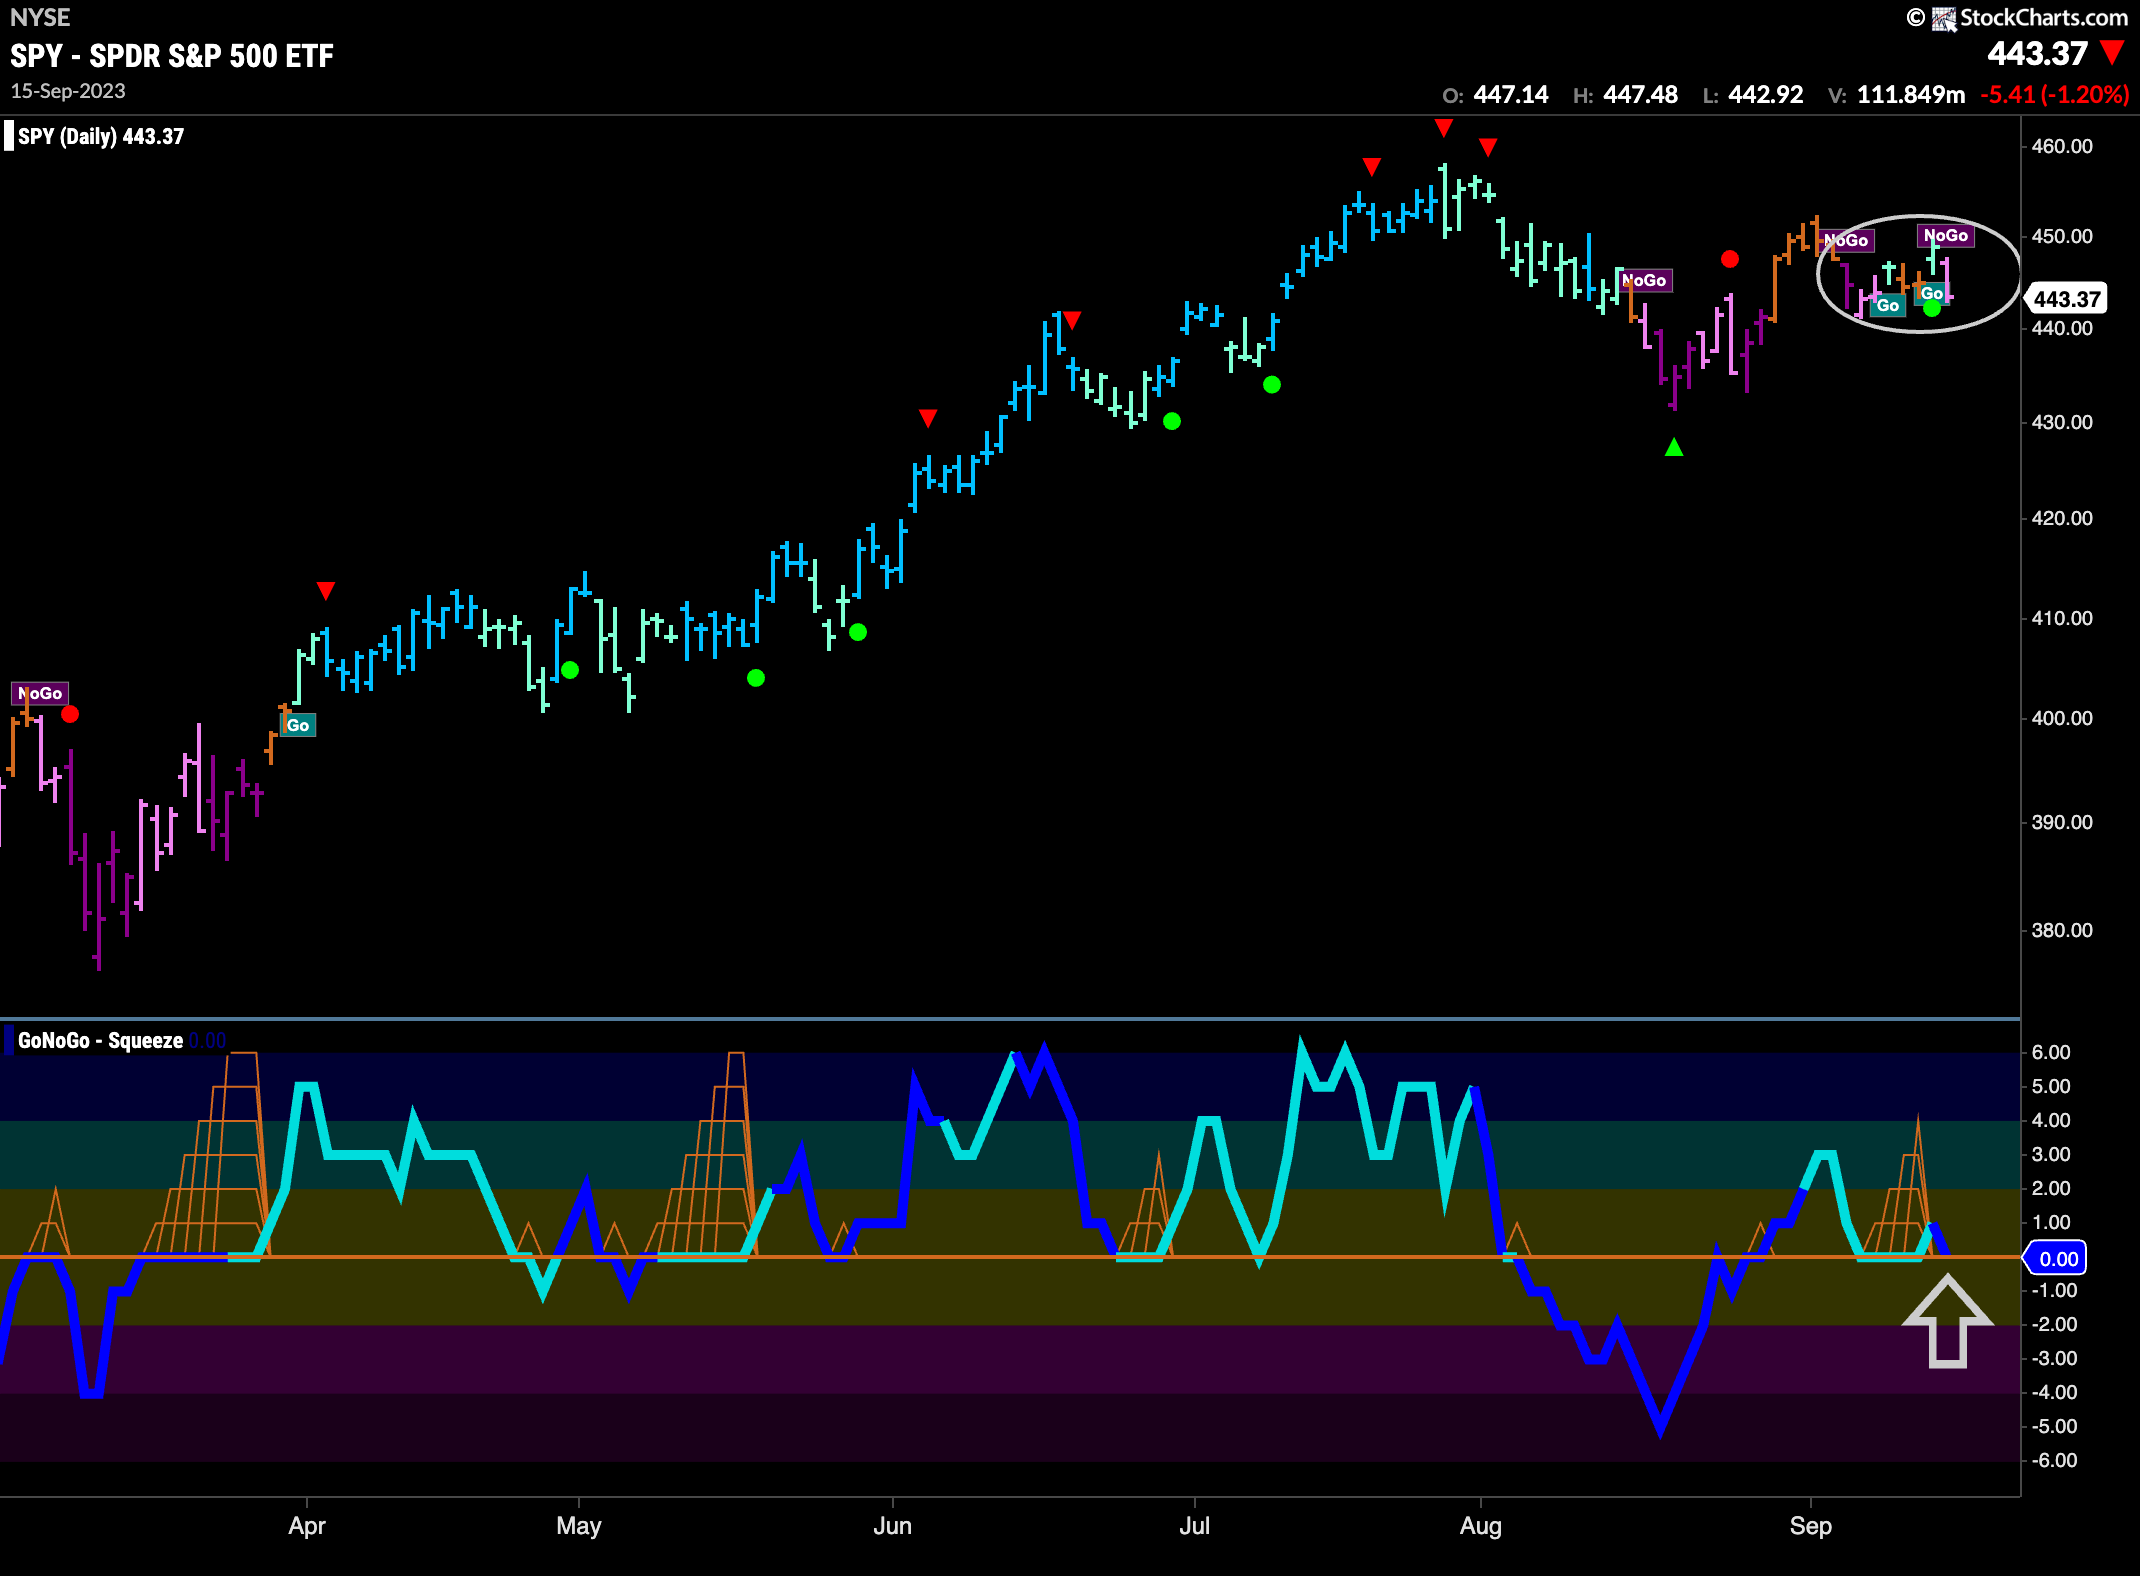Click the 410.00 price axis label
Viewport: 2140px width, 1576px height.
point(2062,618)
